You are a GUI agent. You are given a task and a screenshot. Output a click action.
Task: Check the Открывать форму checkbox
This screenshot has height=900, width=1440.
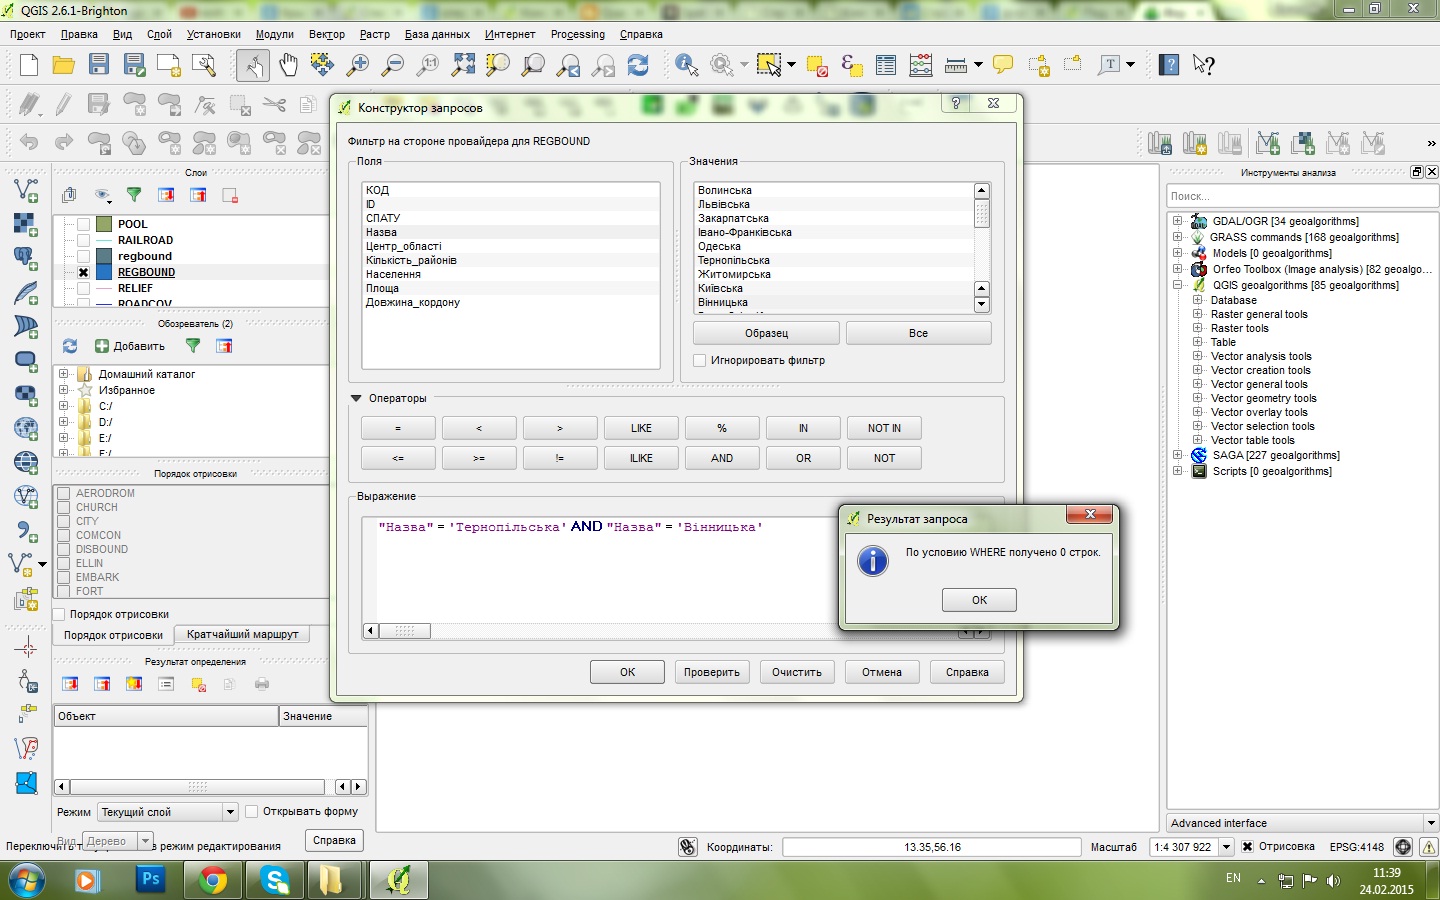tap(252, 812)
